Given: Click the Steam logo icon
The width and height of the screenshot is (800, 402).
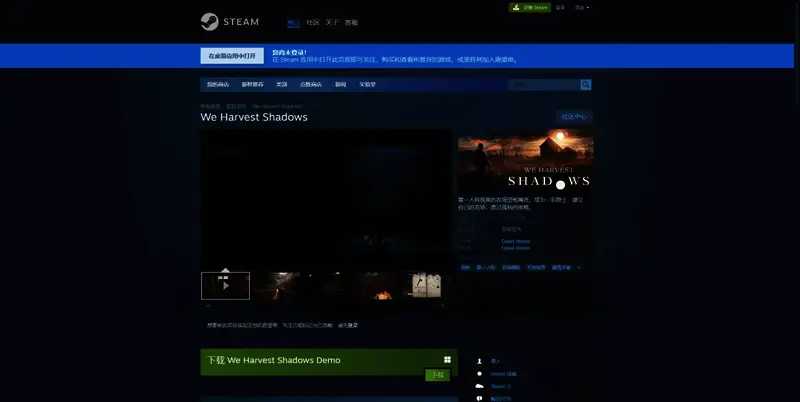Looking at the screenshot, I should click(x=208, y=21).
